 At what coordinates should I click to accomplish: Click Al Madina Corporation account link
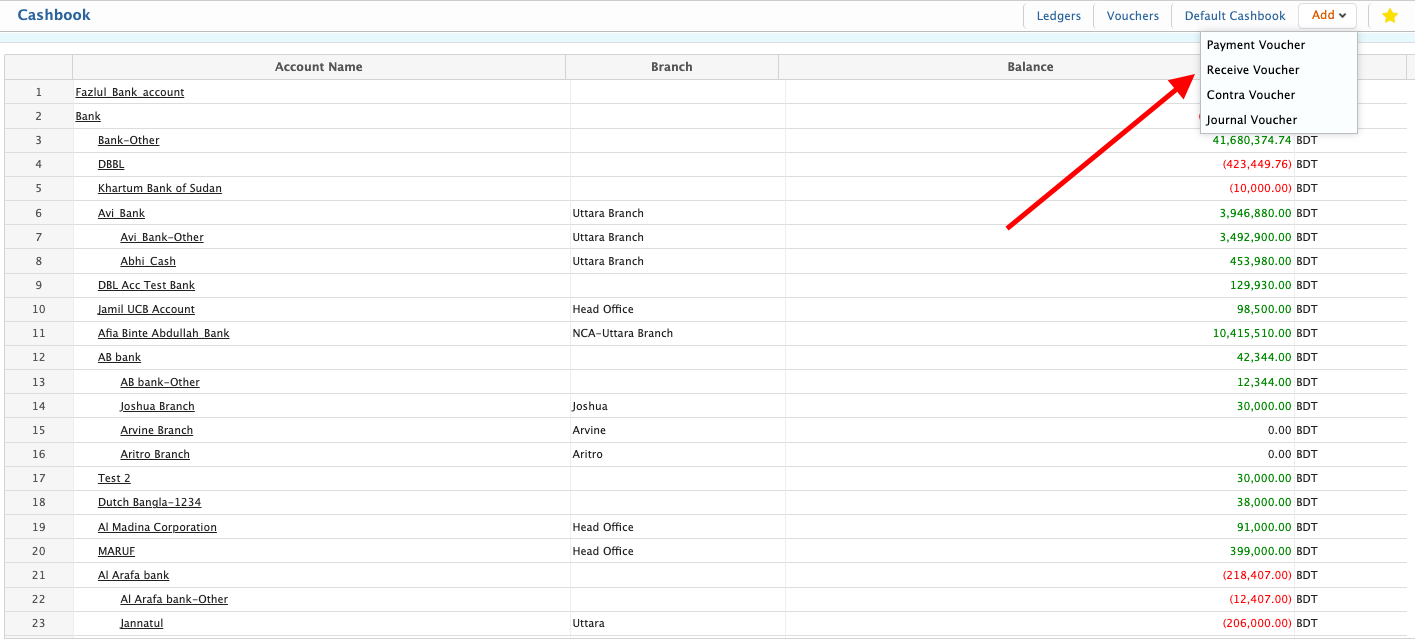(157, 527)
